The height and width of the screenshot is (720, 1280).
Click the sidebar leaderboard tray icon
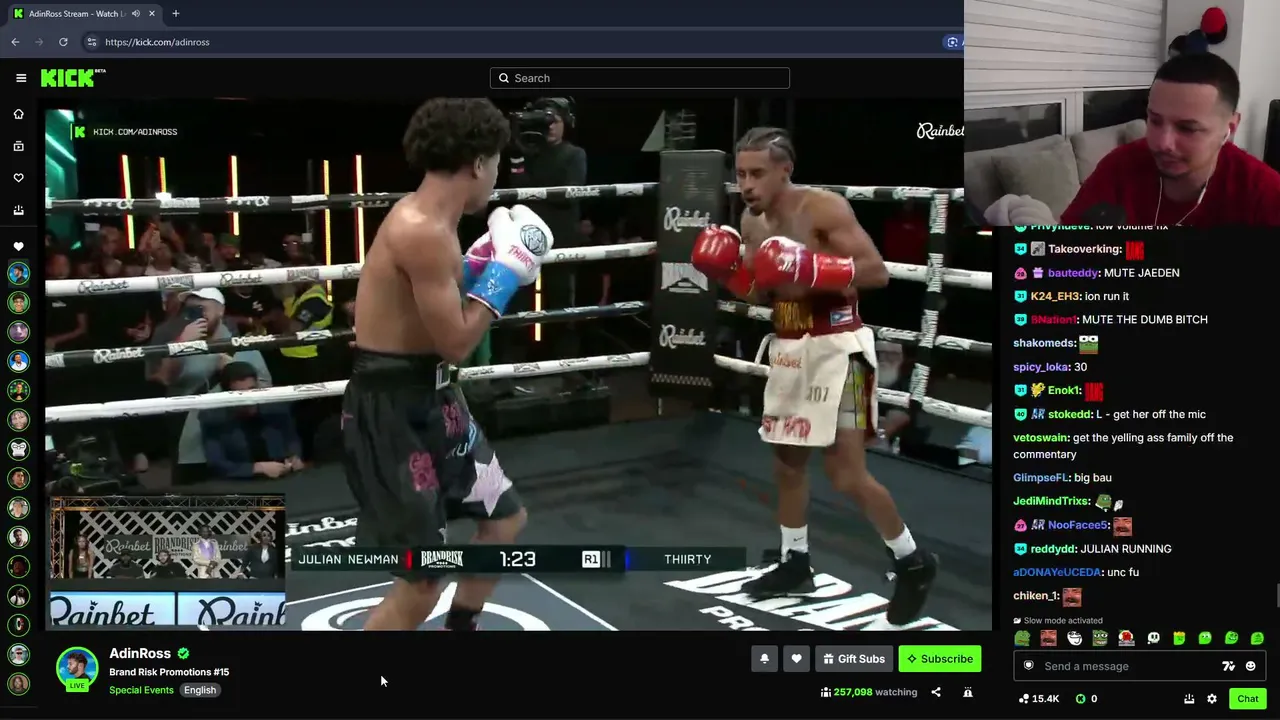(18, 210)
